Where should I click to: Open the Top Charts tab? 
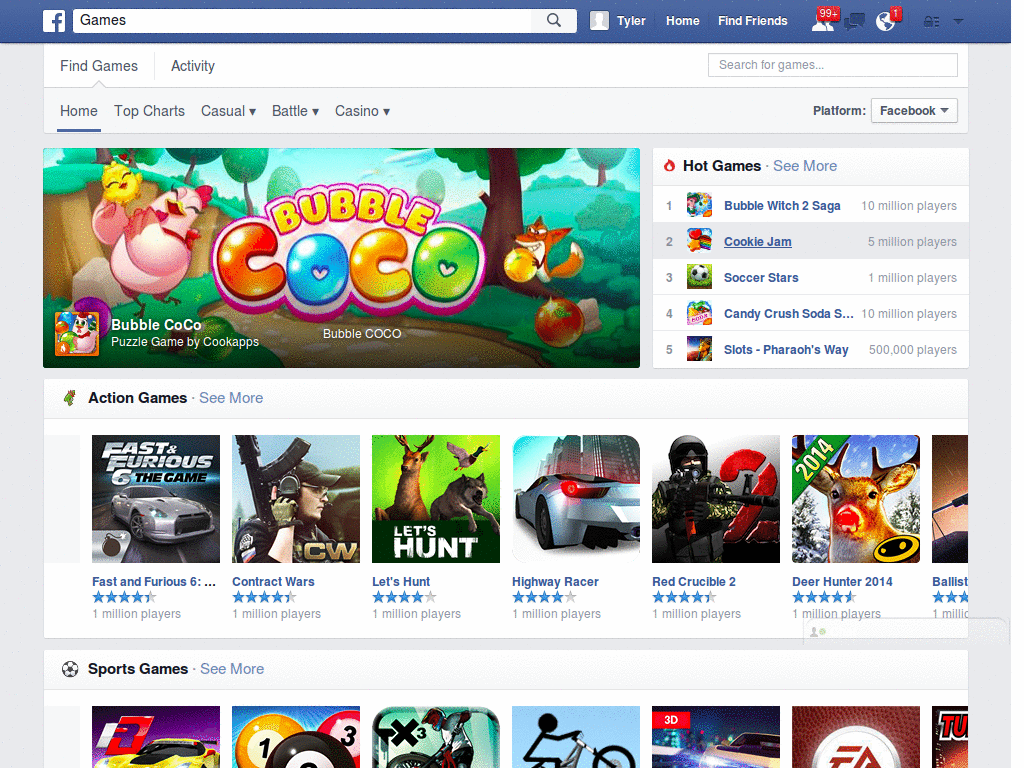(150, 111)
